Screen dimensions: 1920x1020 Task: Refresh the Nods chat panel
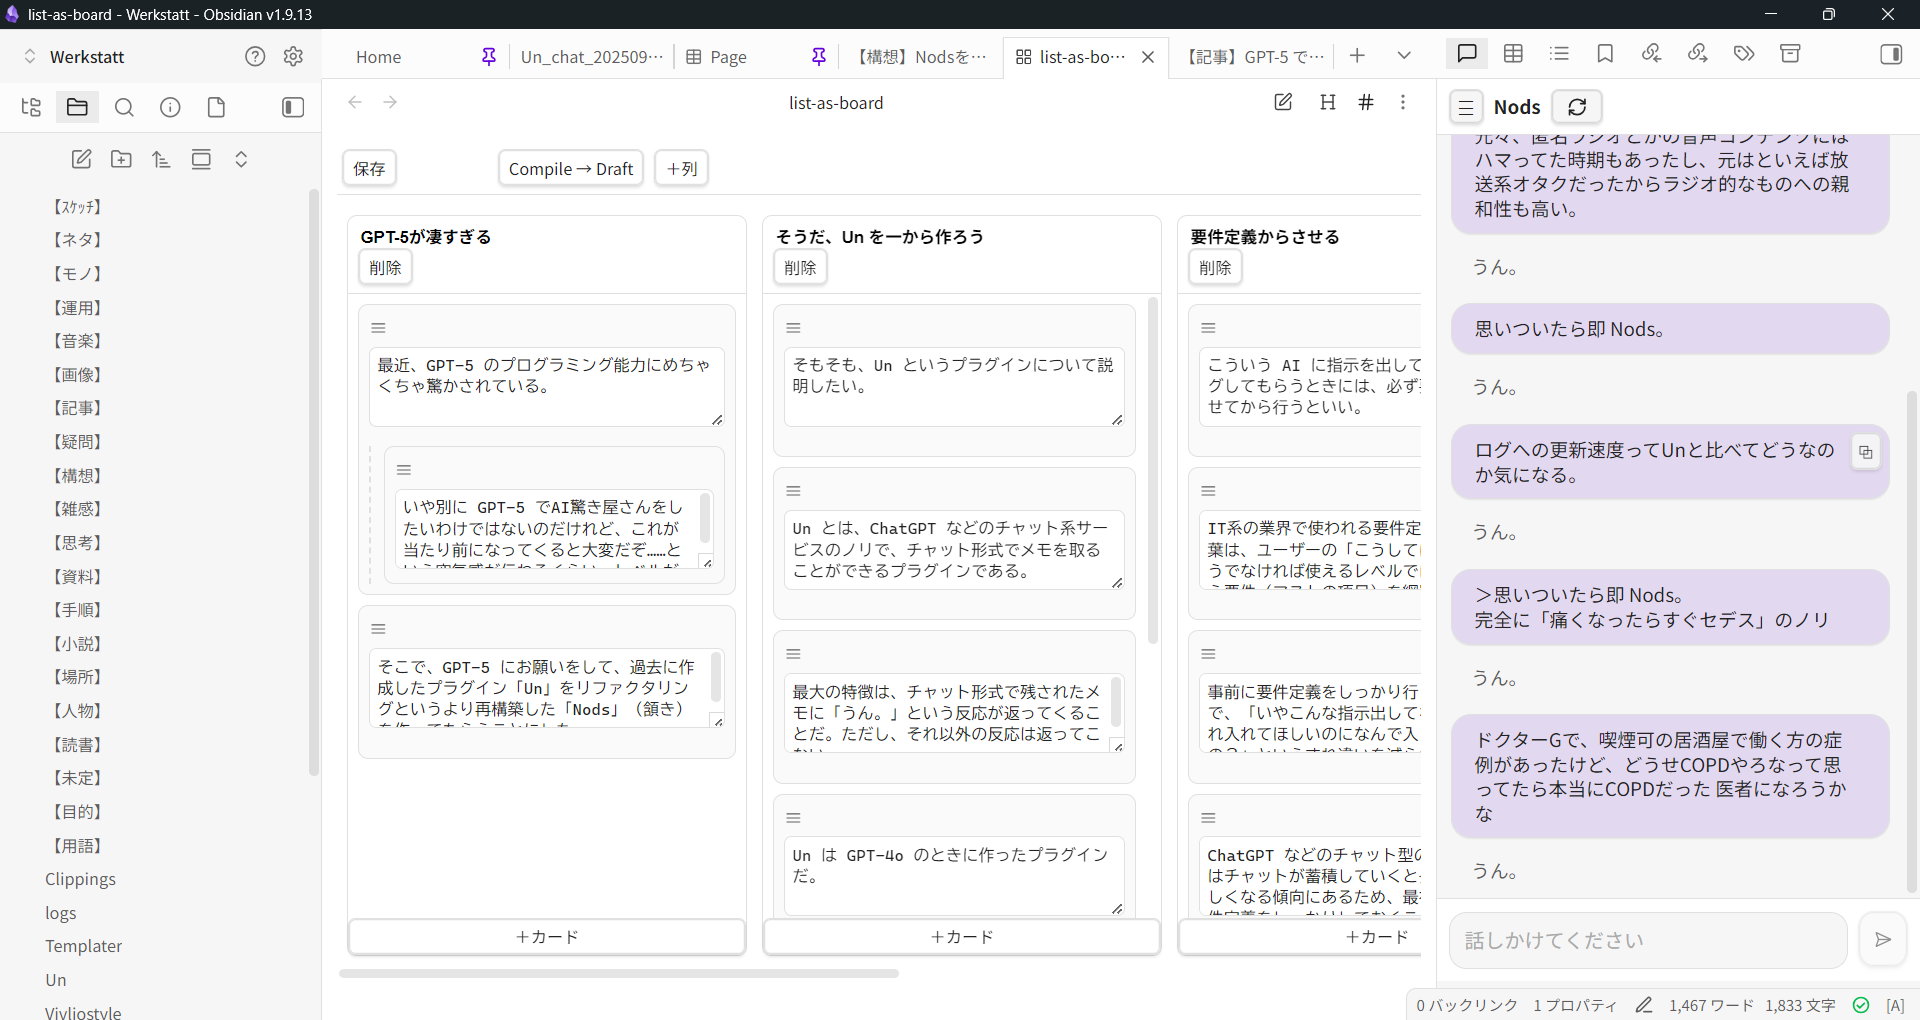[1577, 107]
